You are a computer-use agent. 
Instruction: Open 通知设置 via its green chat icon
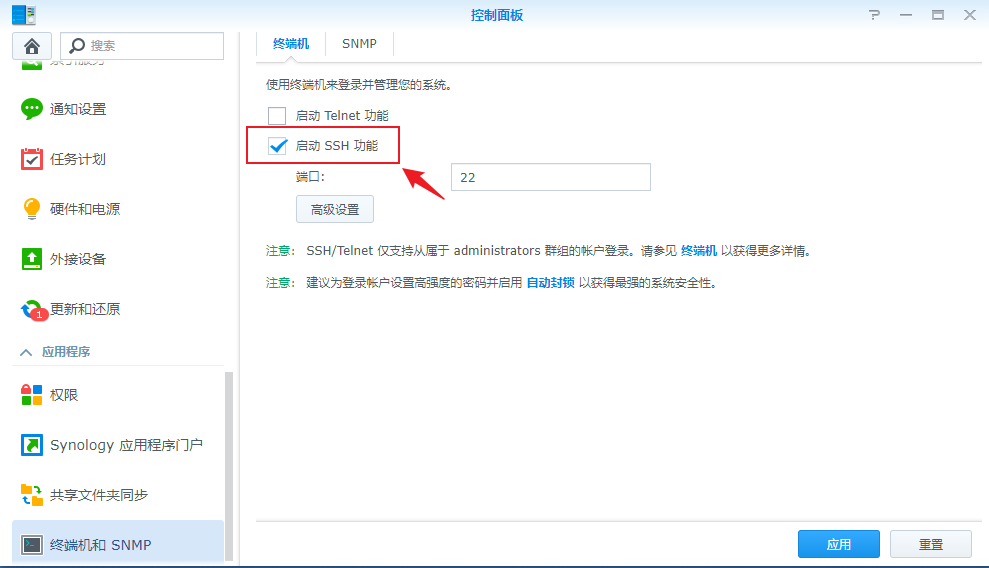[32, 109]
